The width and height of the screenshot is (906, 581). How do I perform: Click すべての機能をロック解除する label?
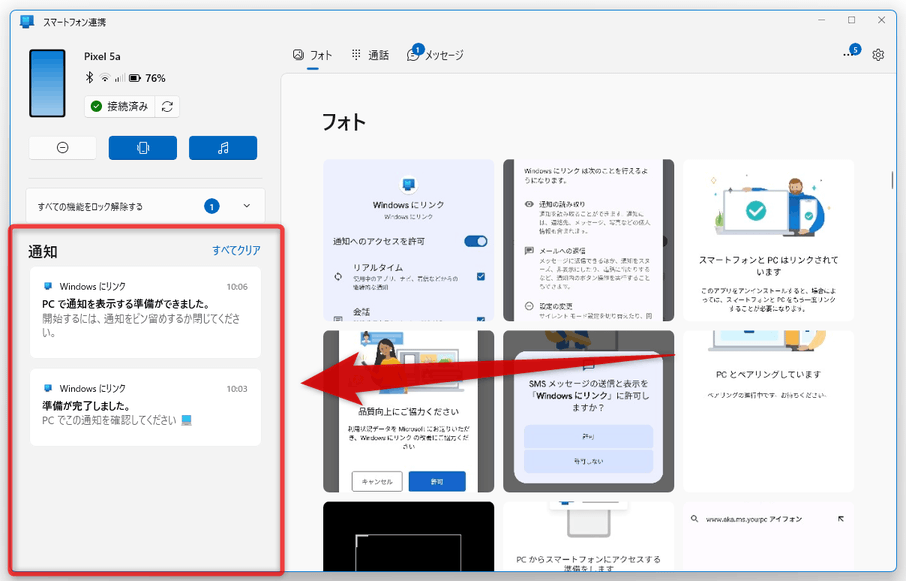(x=90, y=206)
